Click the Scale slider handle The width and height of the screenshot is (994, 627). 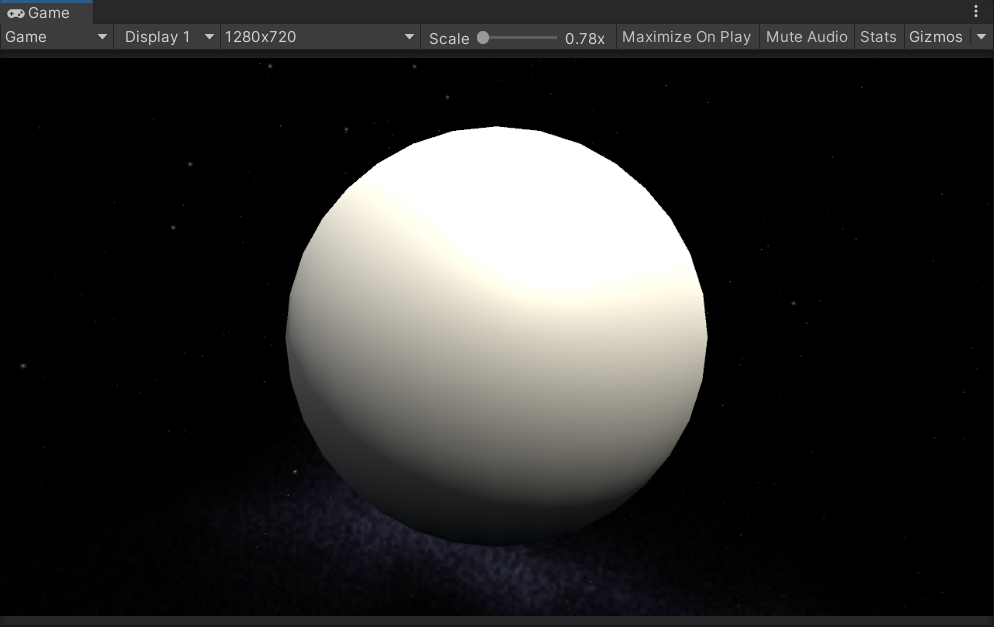[x=483, y=37]
